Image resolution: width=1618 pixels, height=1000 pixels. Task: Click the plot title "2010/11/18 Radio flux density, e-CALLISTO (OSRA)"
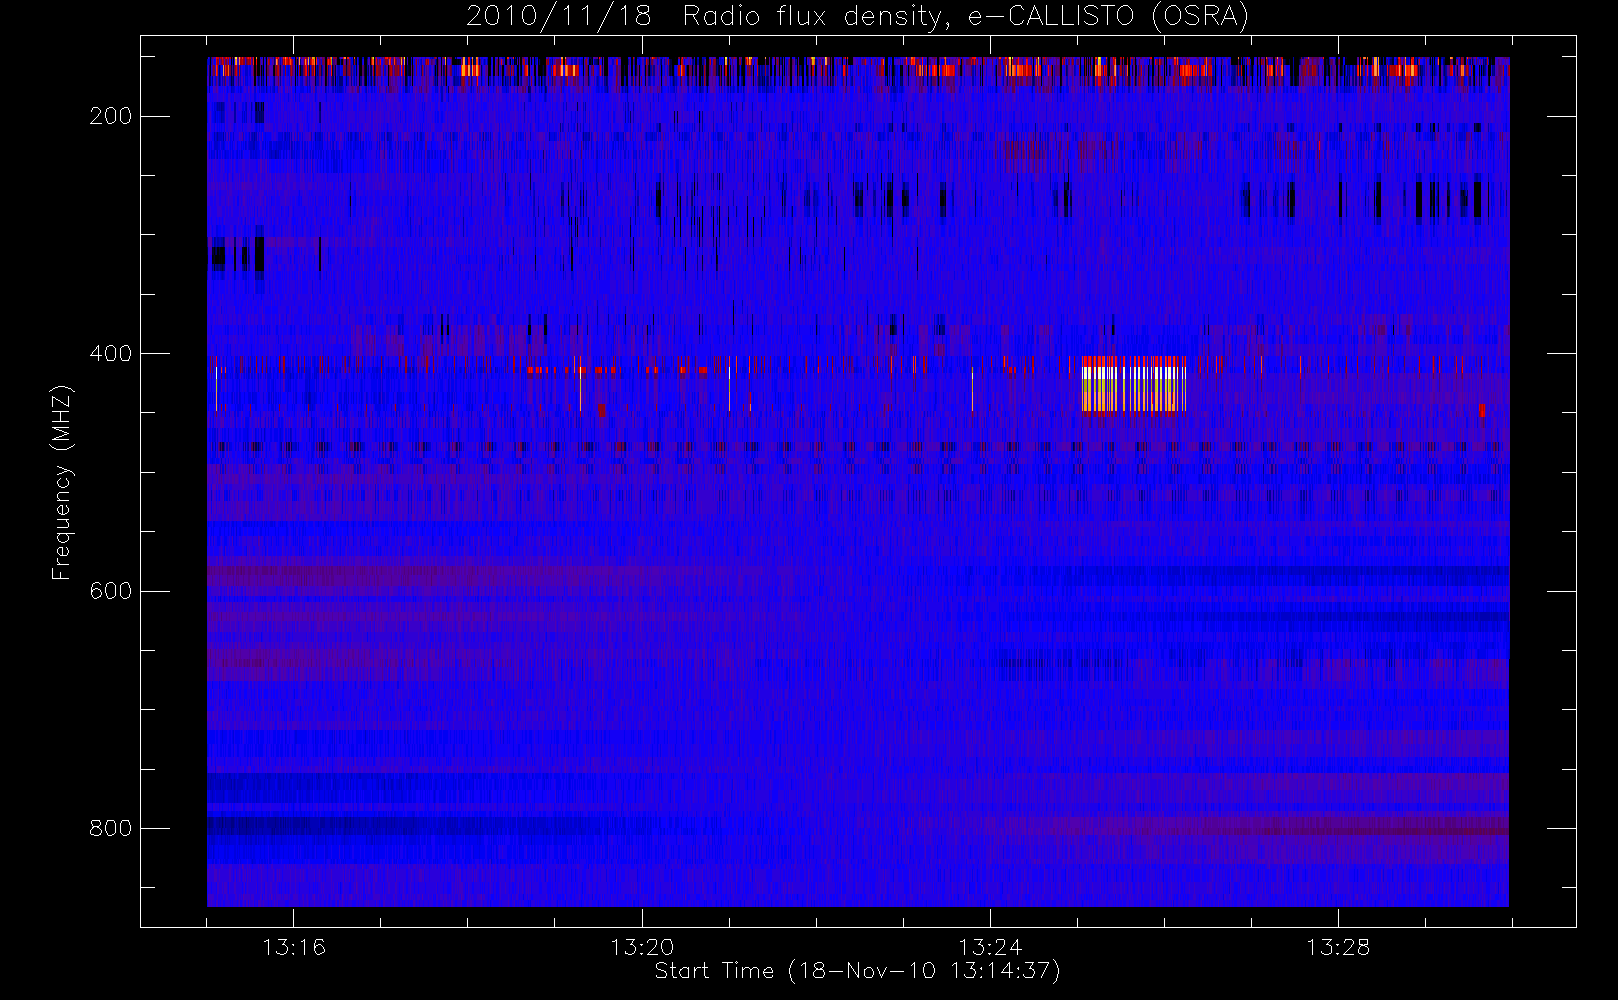(857, 17)
